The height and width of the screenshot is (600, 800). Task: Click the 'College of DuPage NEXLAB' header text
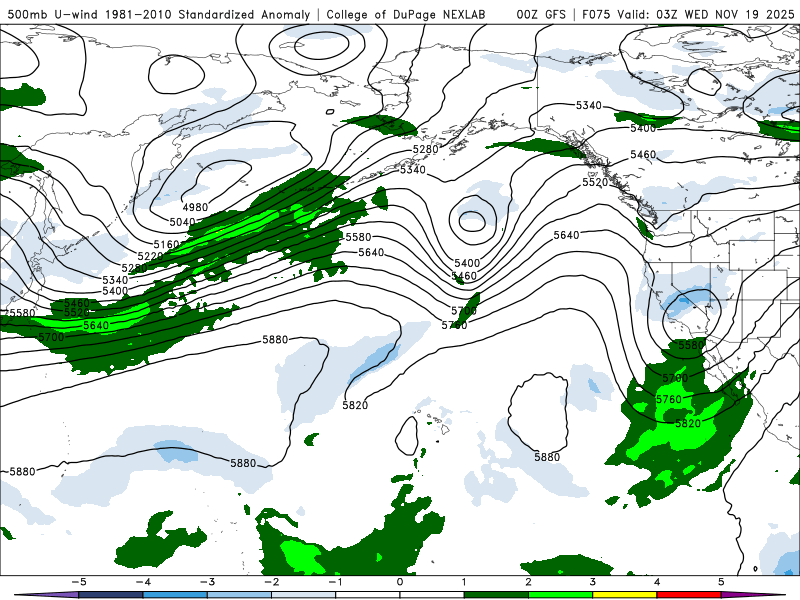(x=406, y=15)
